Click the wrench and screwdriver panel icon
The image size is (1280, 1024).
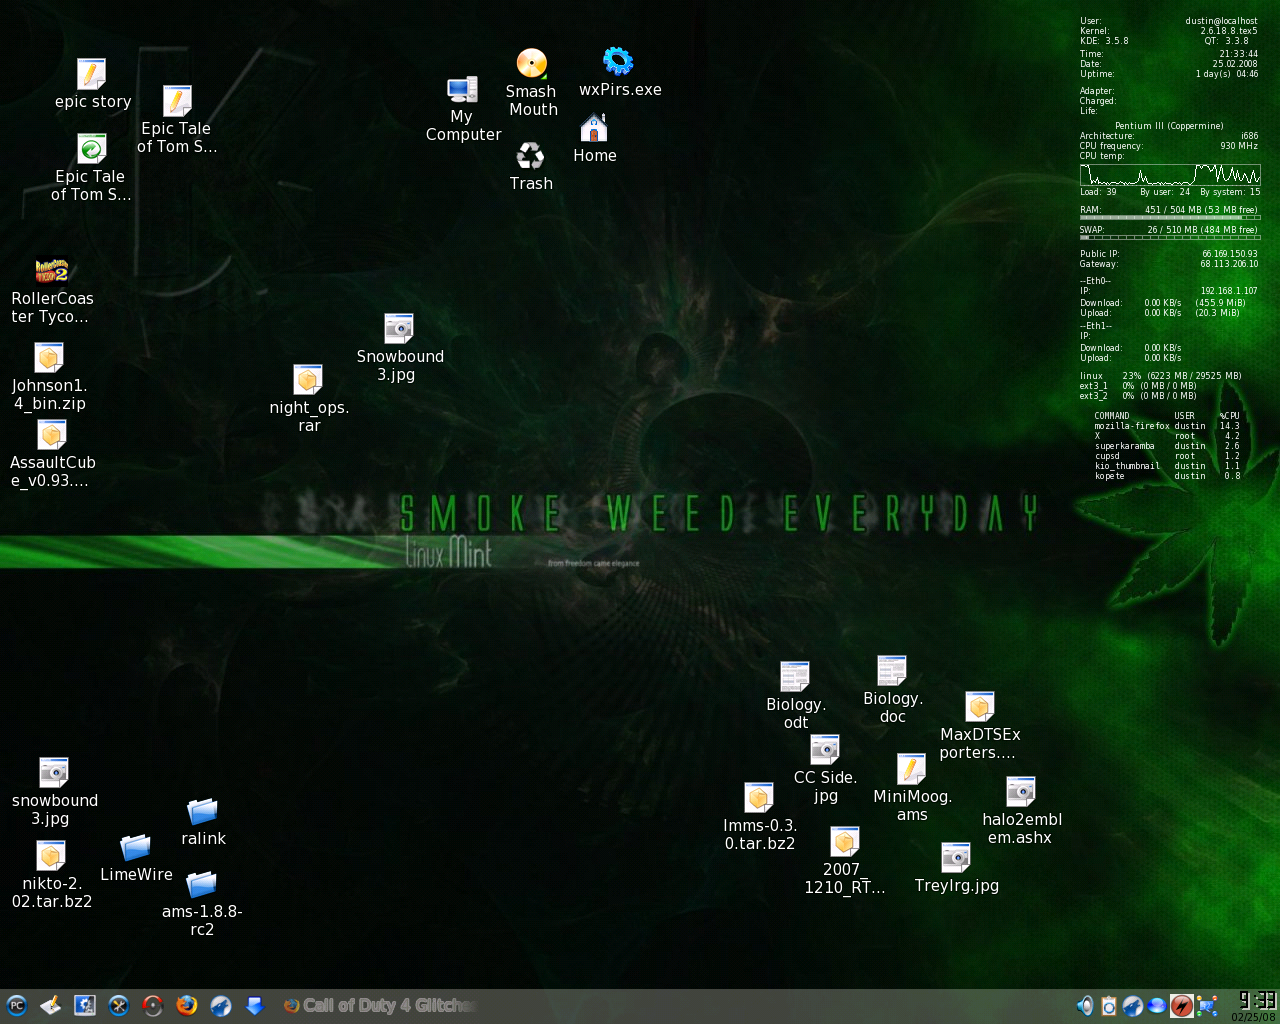[x=118, y=1006]
